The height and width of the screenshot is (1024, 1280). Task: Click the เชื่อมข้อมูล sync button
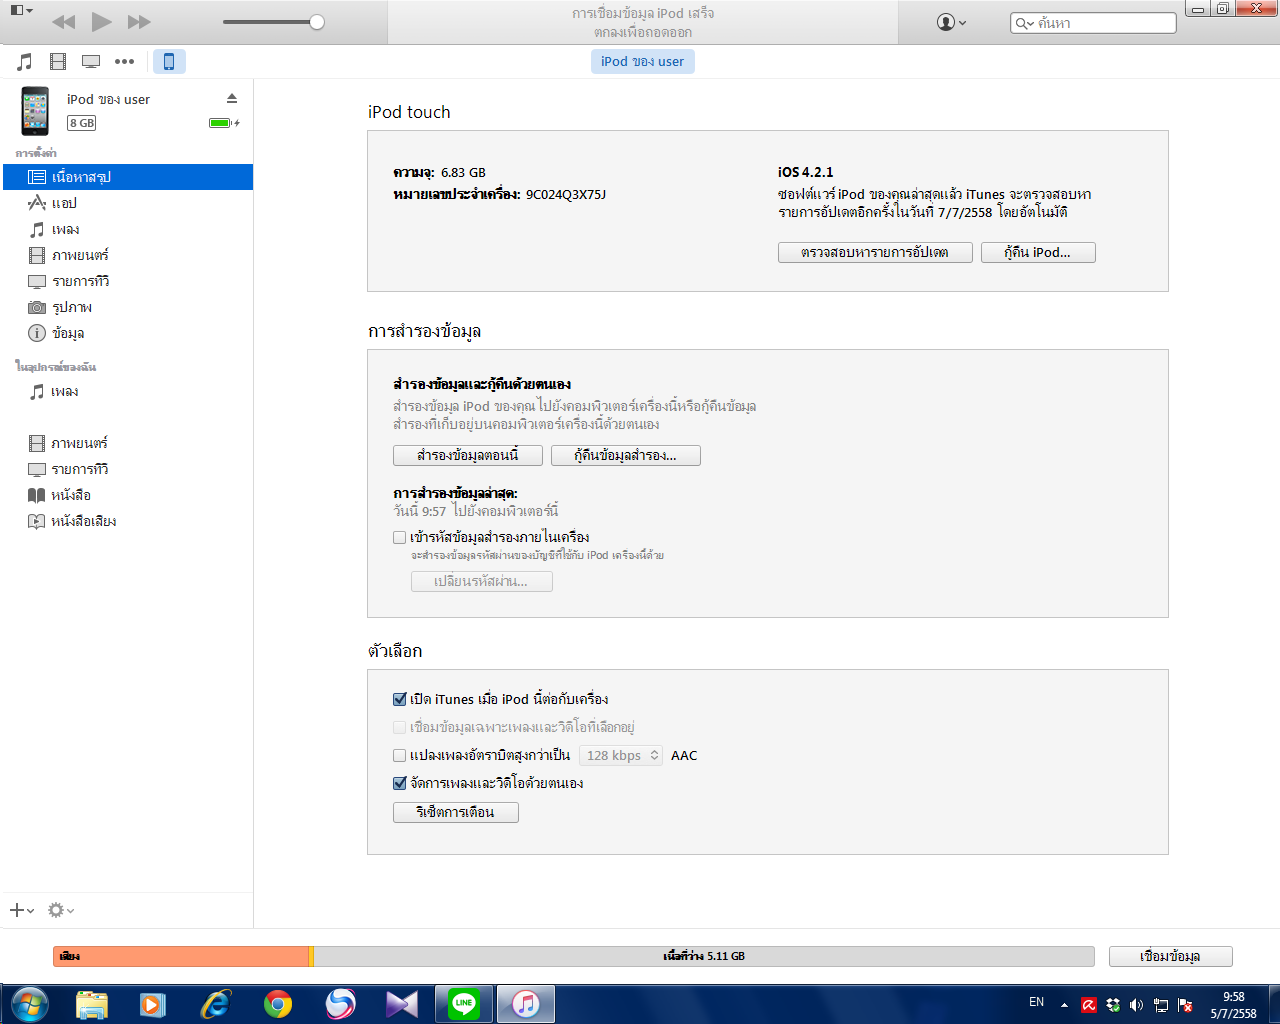[1171, 957]
